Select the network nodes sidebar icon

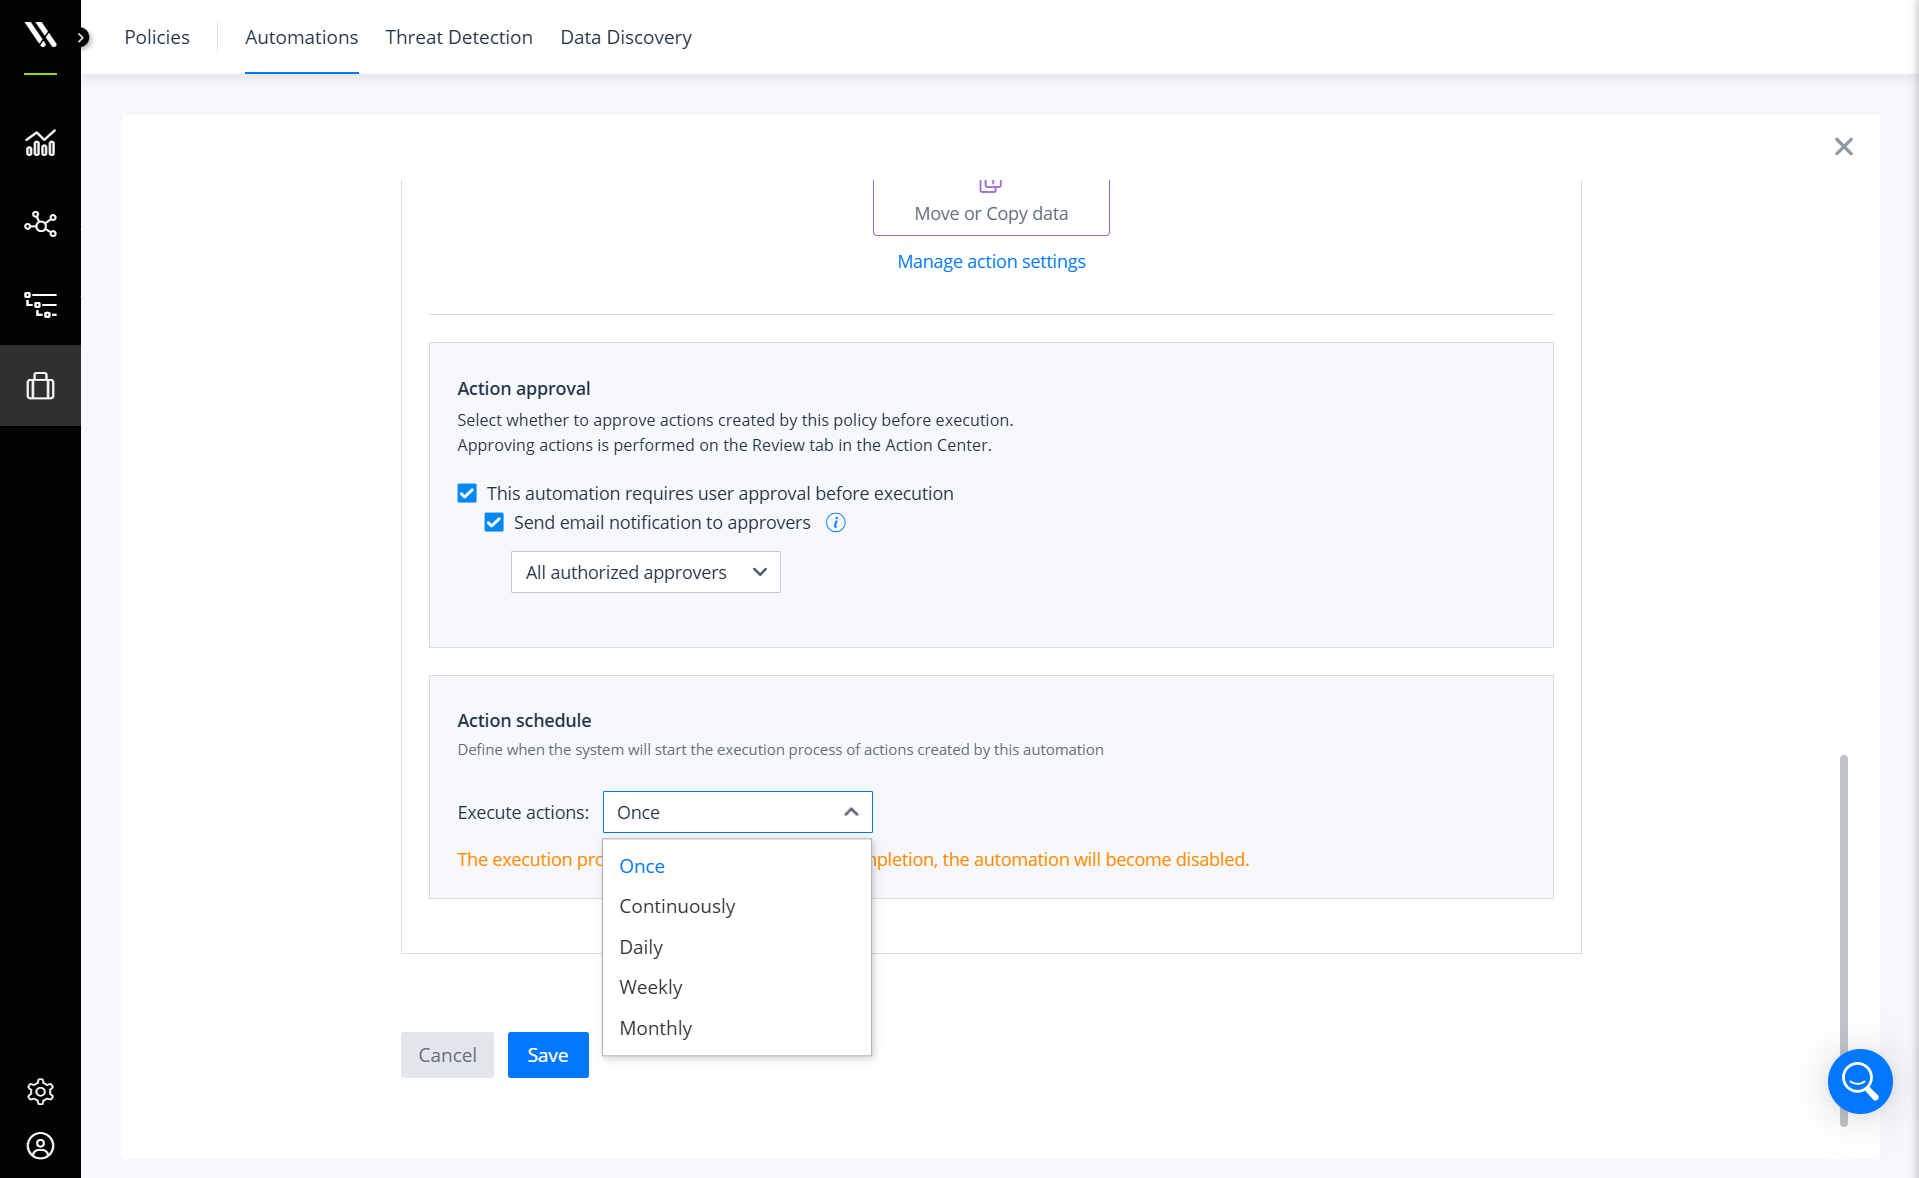point(40,224)
